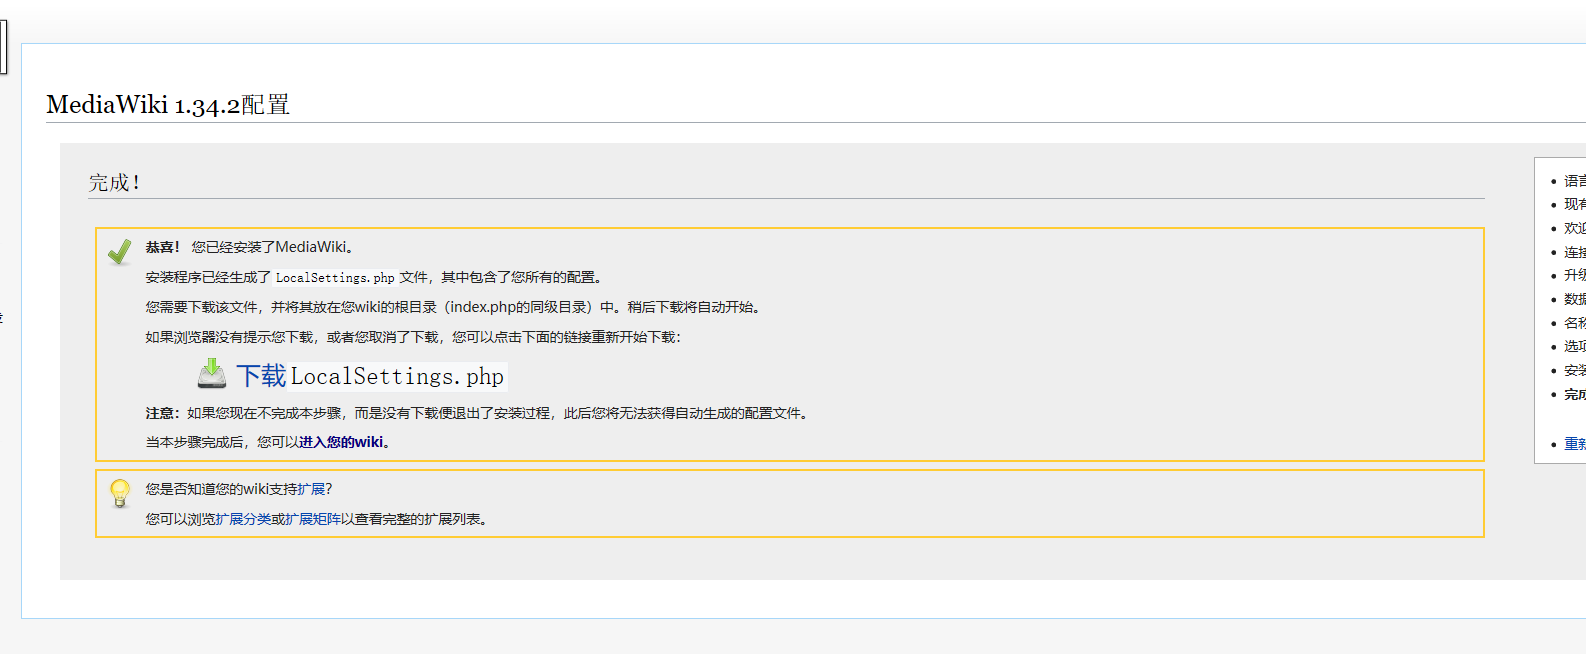Select the bold 完成 step in the sidebar
The width and height of the screenshot is (1586, 654).
pyautogui.click(x=1574, y=394)
